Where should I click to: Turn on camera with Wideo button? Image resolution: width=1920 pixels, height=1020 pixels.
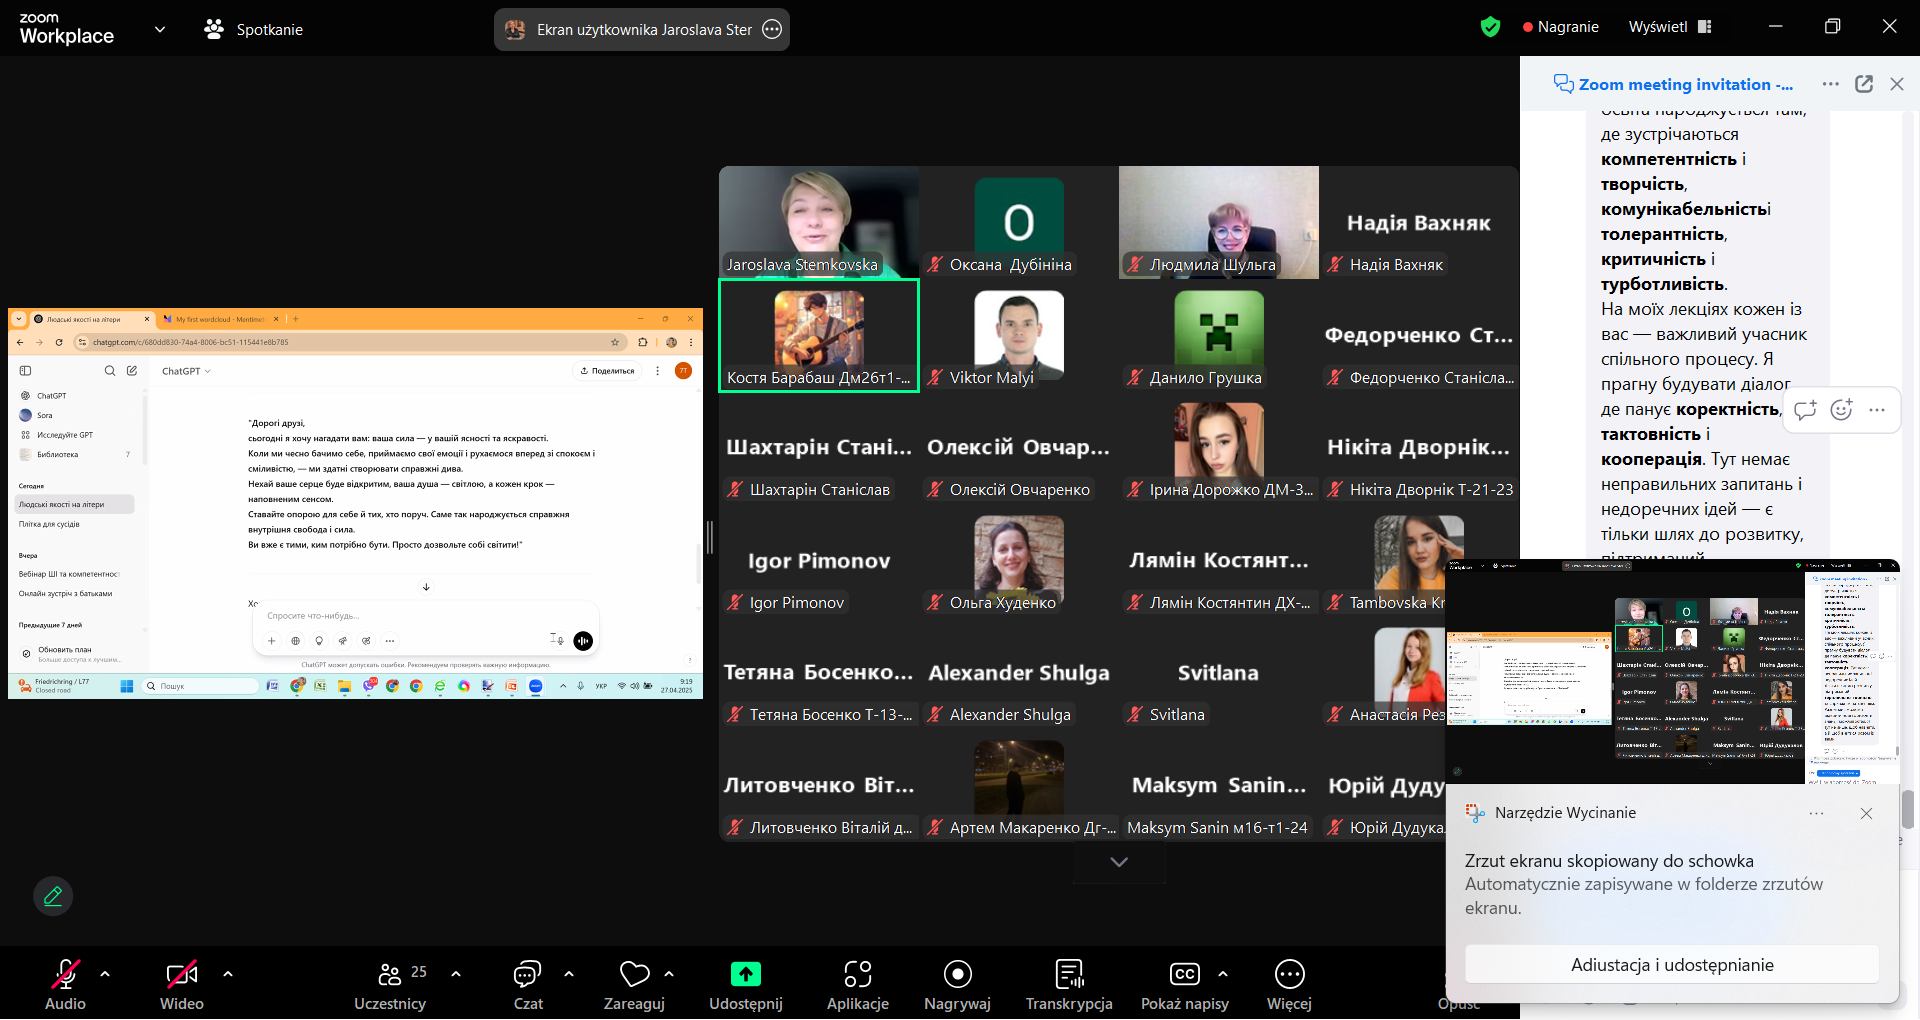181,974
